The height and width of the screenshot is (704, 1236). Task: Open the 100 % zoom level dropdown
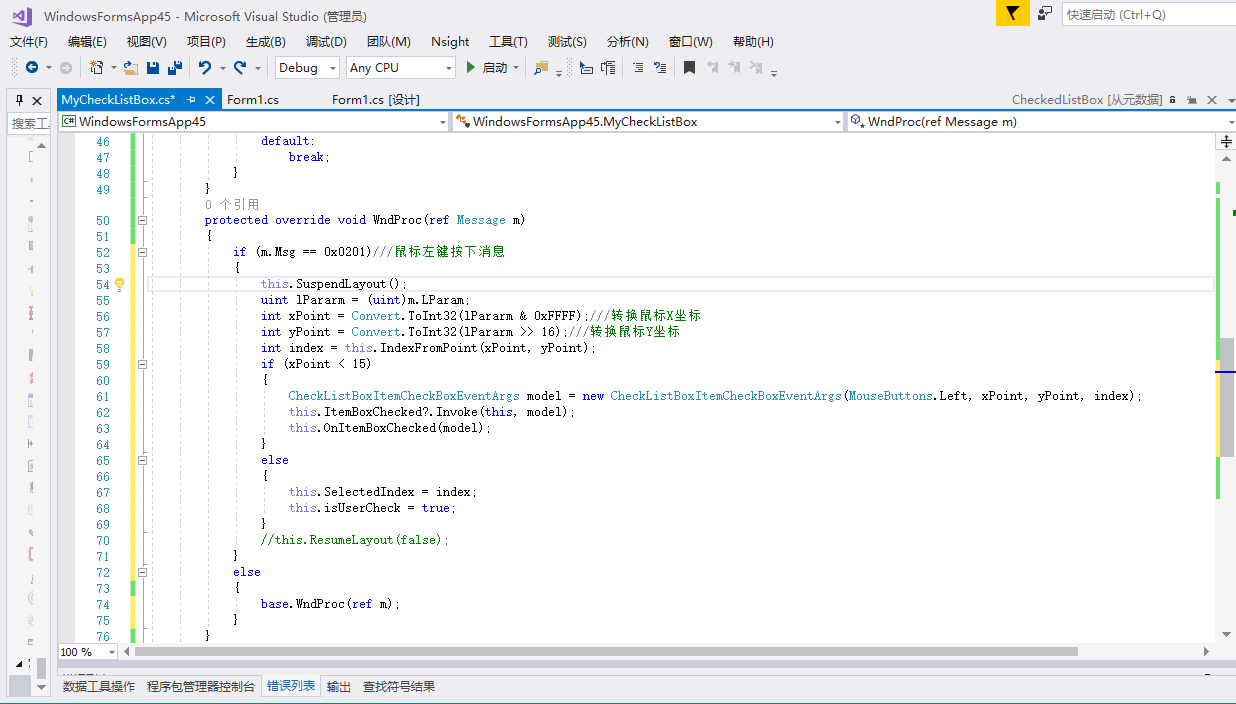click(x=88, y=652)
